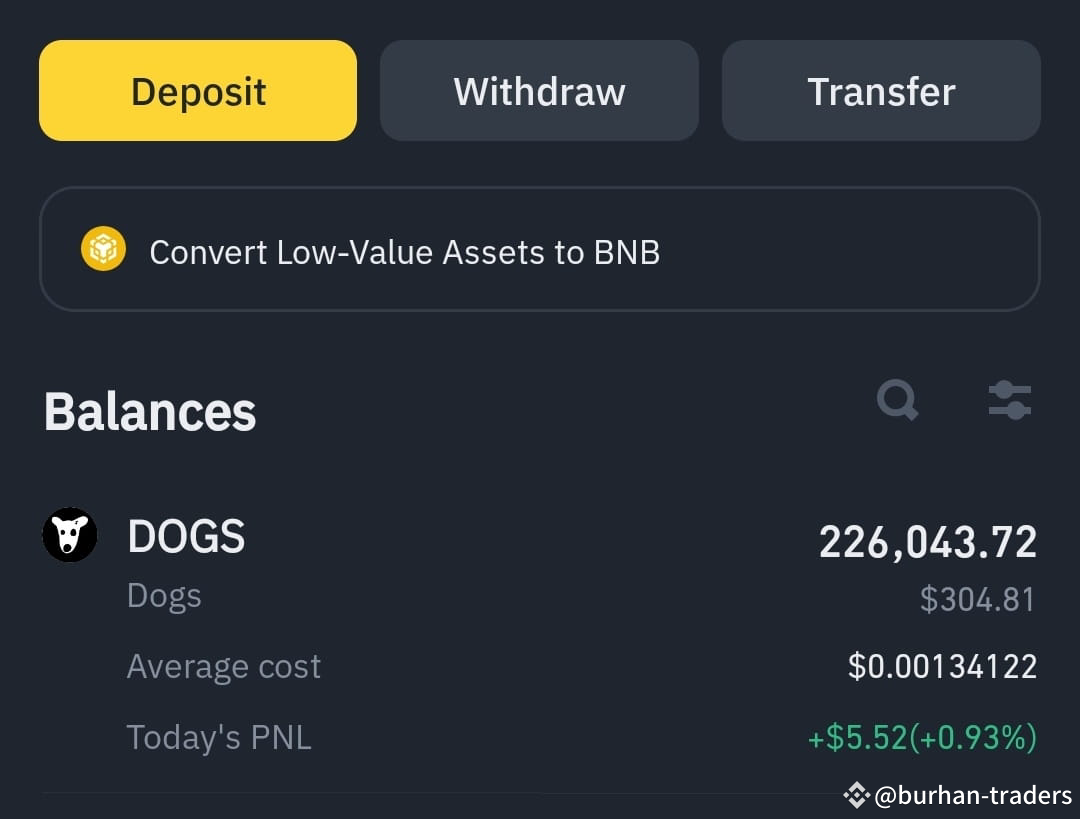Click the Convert Low-Value Assets banner frame
Image resolution: width=1080 pixels, height=819 pixels.
click(x=539, y=249)
